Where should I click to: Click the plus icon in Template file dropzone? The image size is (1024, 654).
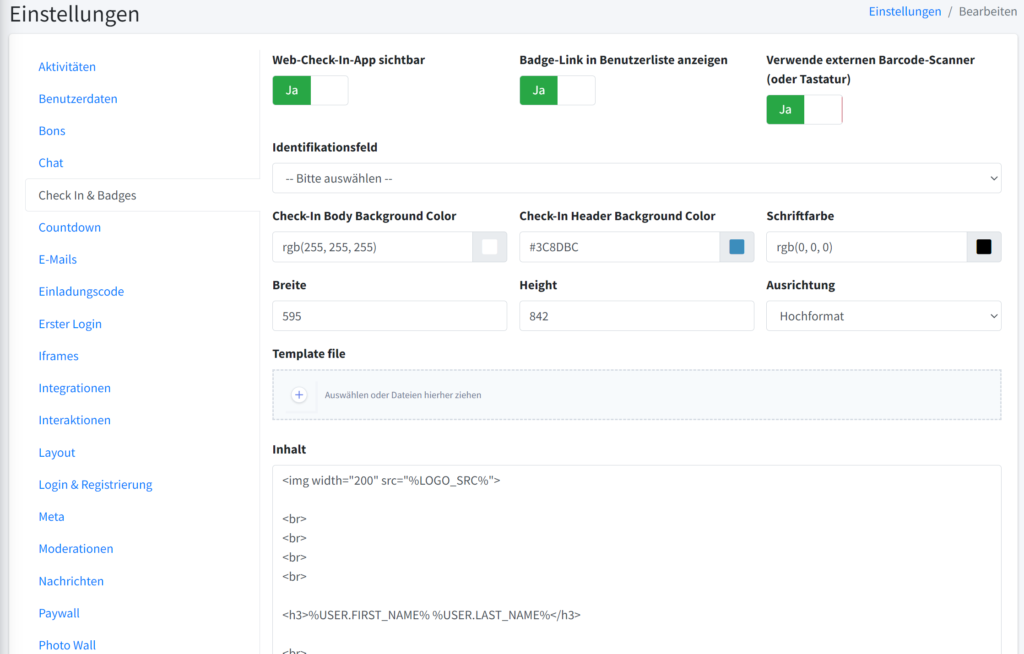(x=299, y=395)
